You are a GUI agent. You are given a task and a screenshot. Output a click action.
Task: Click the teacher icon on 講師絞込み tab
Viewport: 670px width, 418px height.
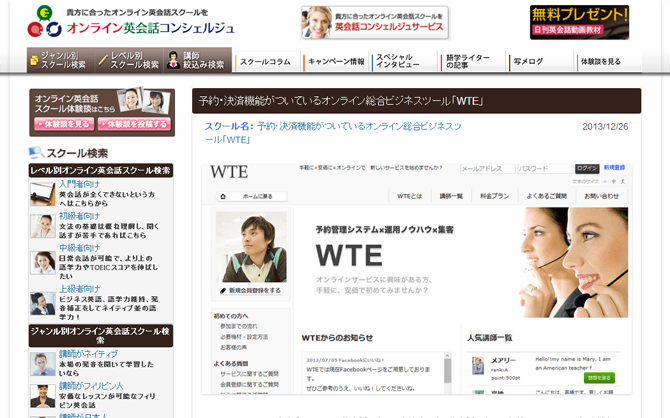click(173, 60)
